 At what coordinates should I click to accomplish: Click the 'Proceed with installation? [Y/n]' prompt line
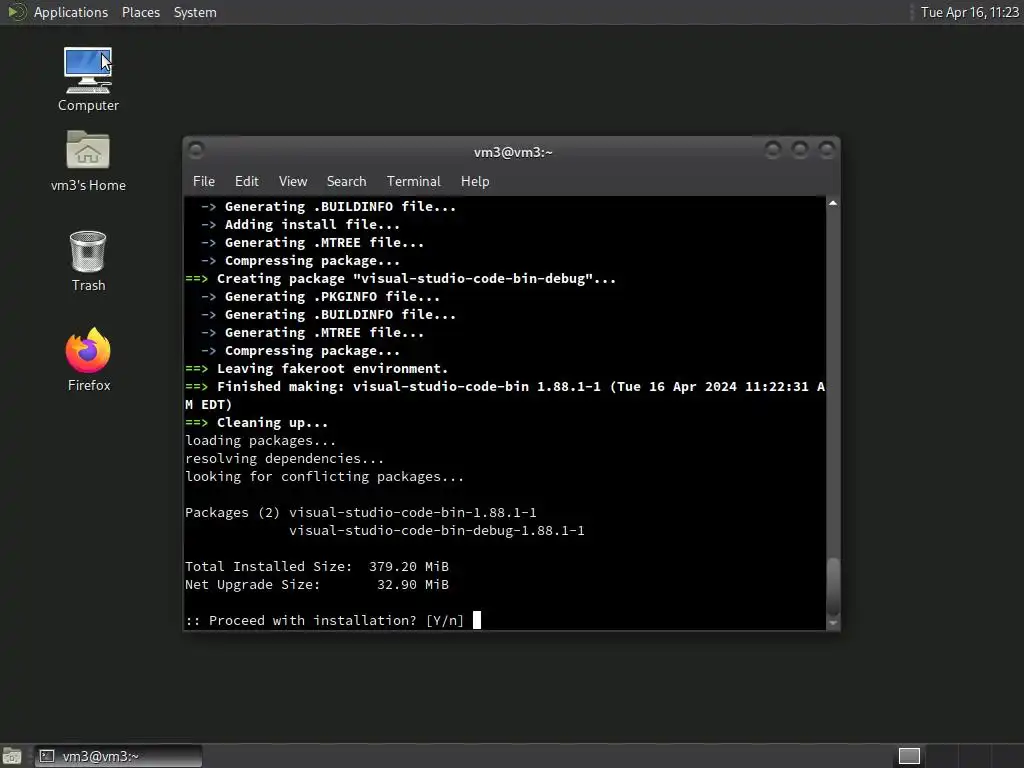pos(325,620)
